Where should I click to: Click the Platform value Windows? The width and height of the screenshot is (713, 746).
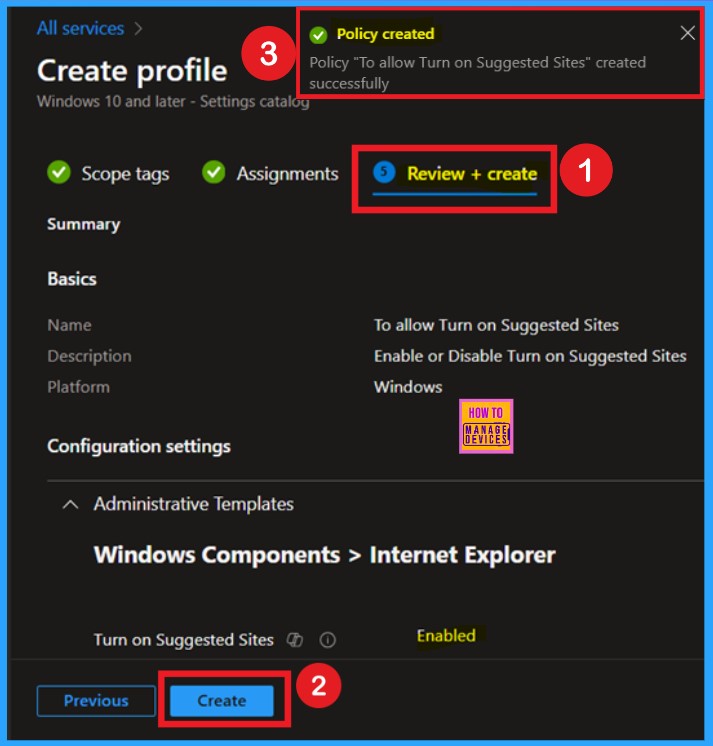(x=408, y=387)
